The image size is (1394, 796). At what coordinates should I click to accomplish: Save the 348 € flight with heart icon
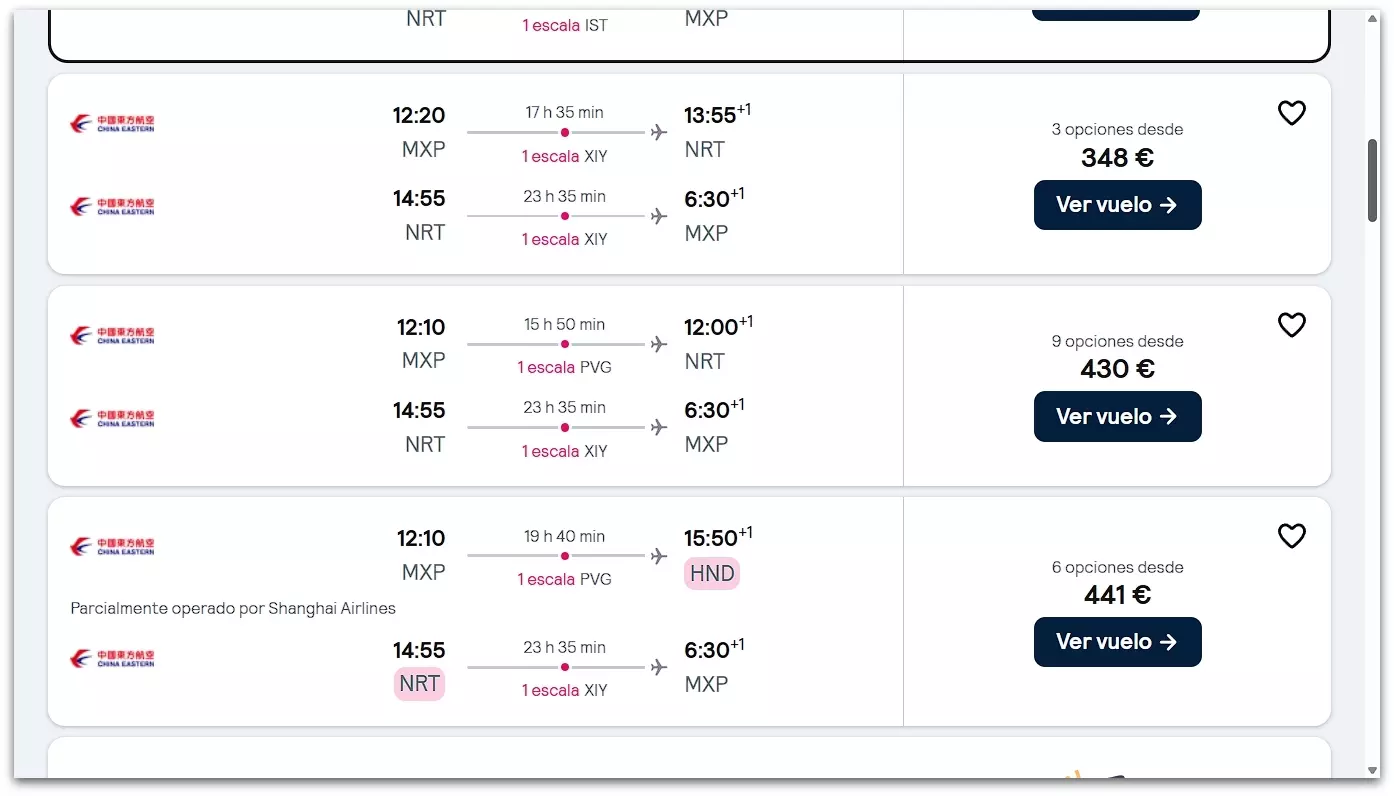[1291, 114]
